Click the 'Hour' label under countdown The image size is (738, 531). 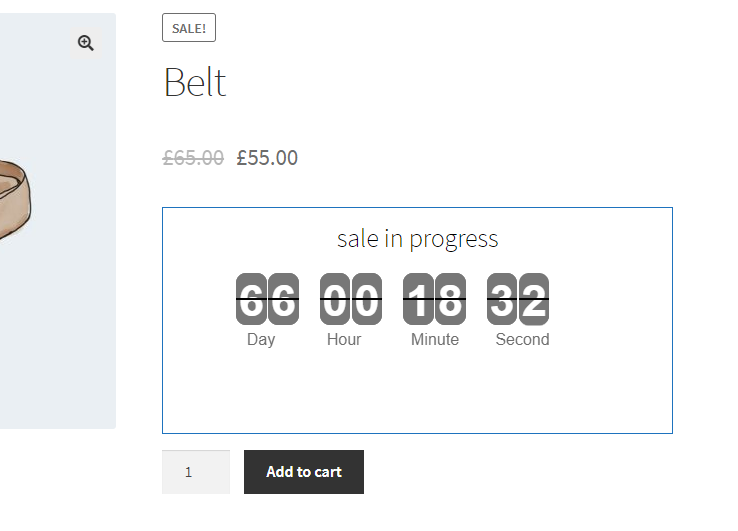pyautogui.click(x=344, y=340)
